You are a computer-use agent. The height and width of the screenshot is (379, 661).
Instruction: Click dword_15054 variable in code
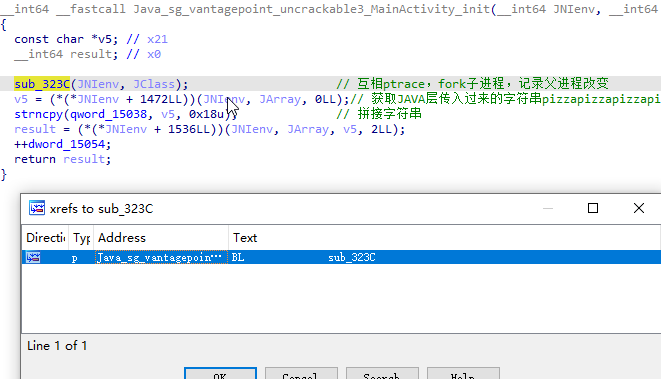point(66,144)
